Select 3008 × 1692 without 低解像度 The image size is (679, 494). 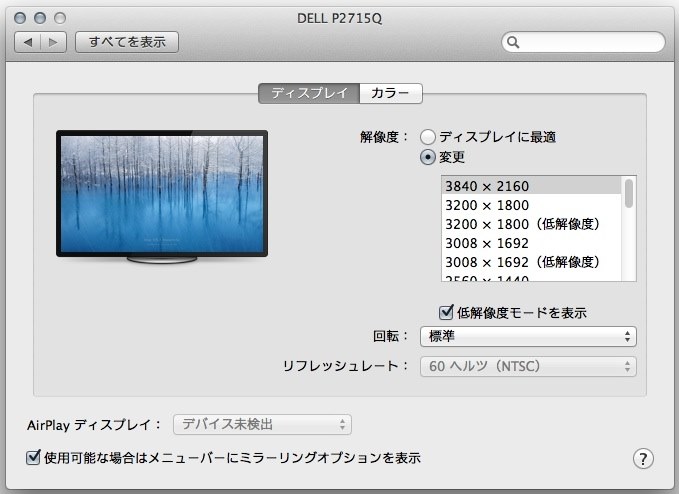531,243
